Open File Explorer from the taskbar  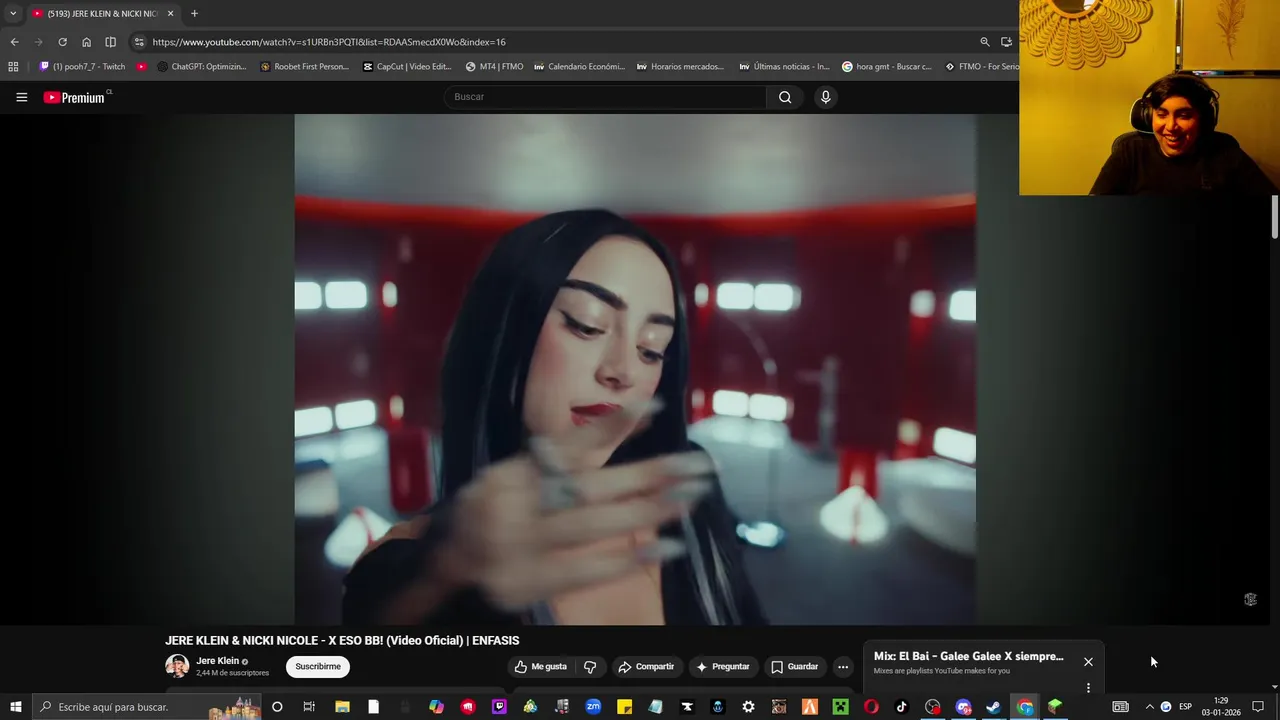coord(342,707)
